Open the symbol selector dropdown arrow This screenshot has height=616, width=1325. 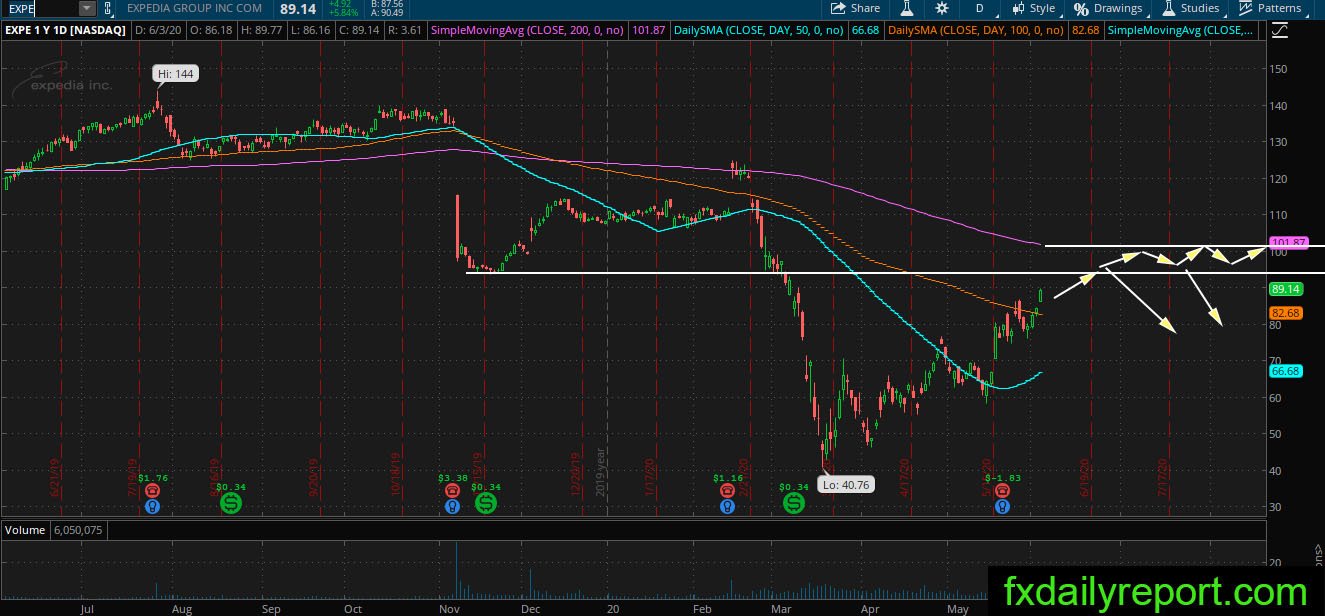click(x=86, y=8)
